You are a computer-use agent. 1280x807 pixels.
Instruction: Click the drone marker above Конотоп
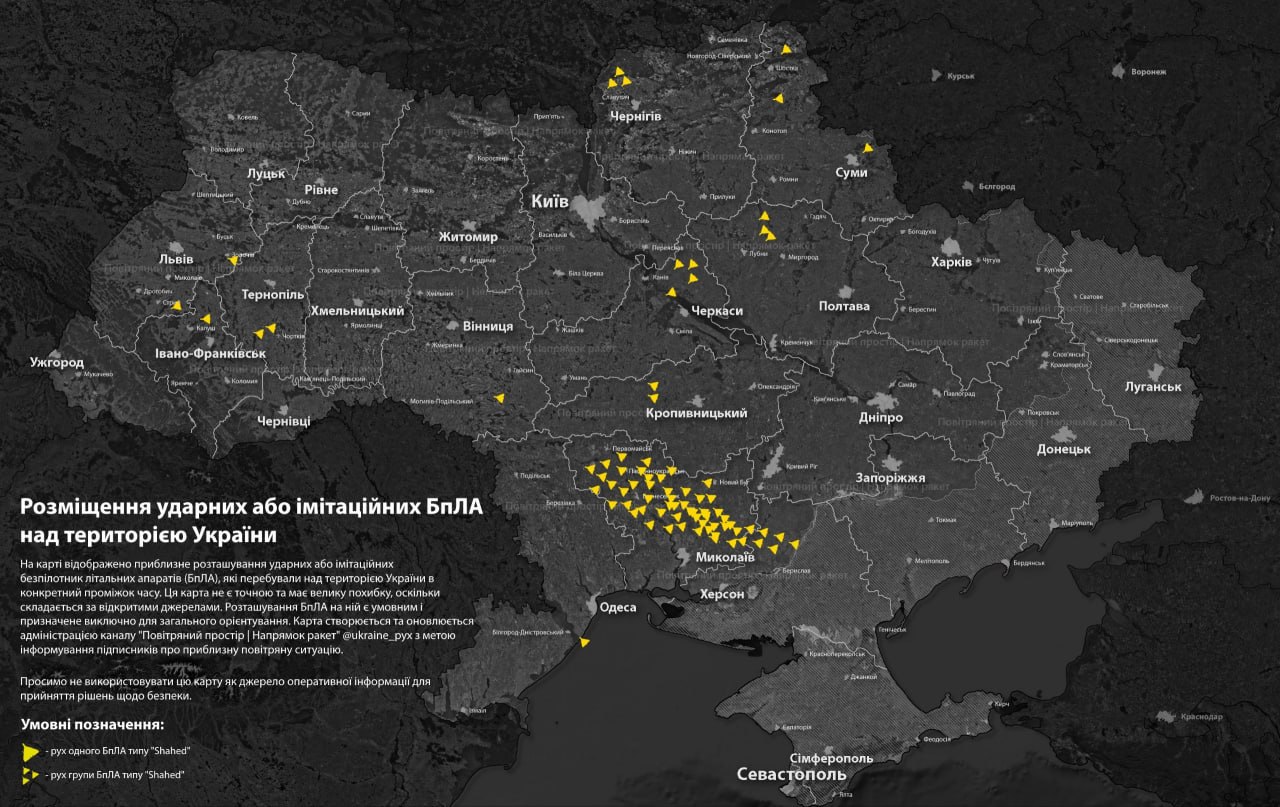pos(779,98)
